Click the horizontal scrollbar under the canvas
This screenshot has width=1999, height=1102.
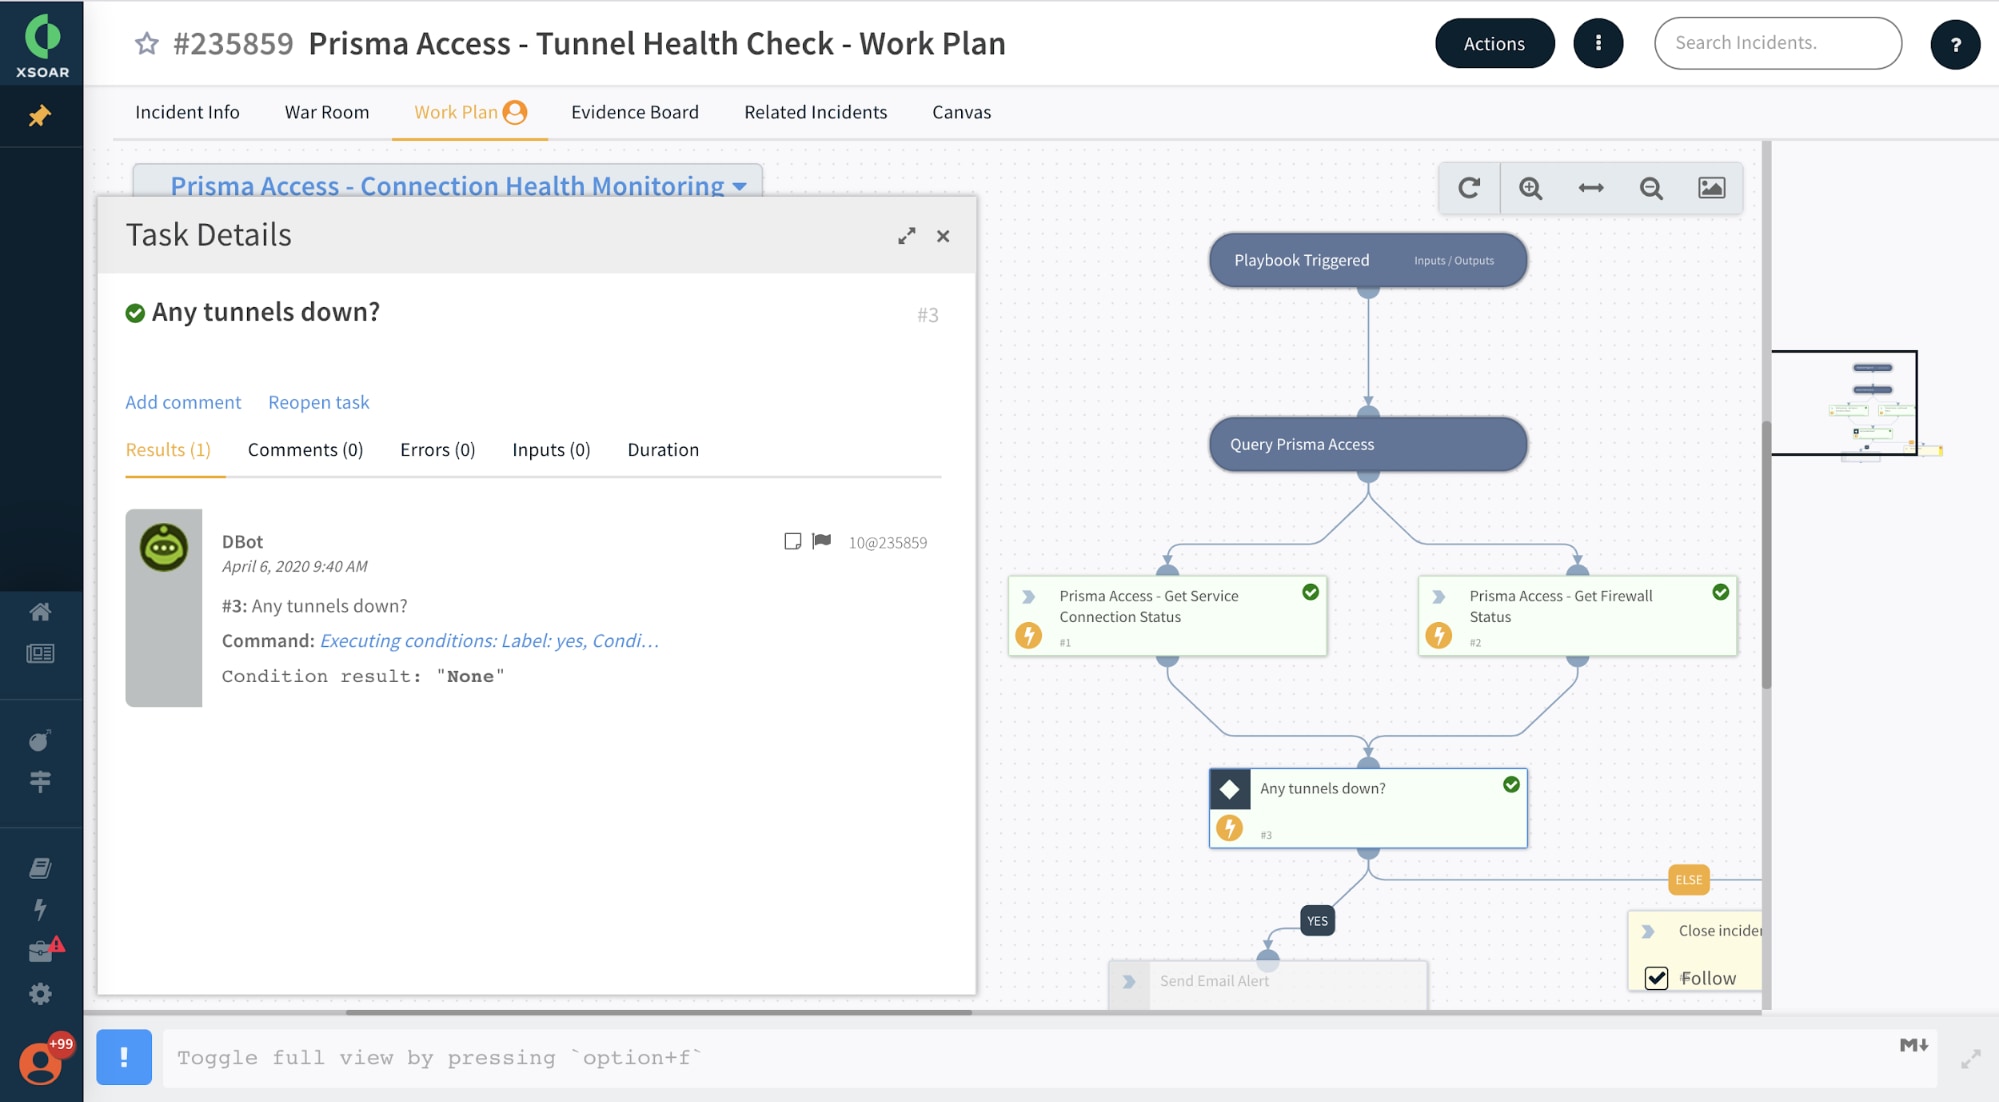click(659, 1012)
